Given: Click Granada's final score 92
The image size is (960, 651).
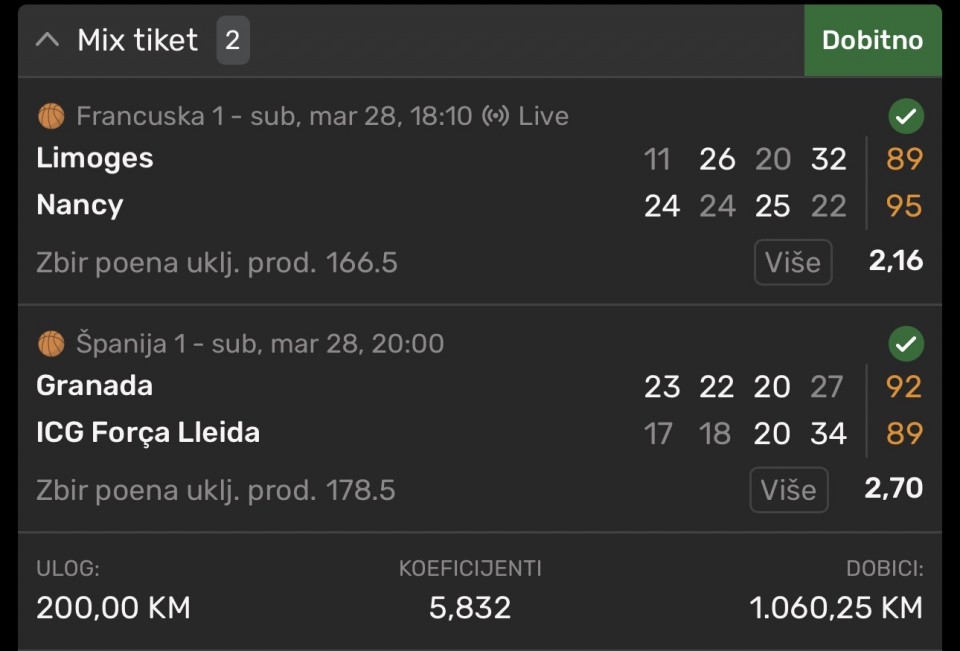Looking at the screenshot, I should [904, 387].
